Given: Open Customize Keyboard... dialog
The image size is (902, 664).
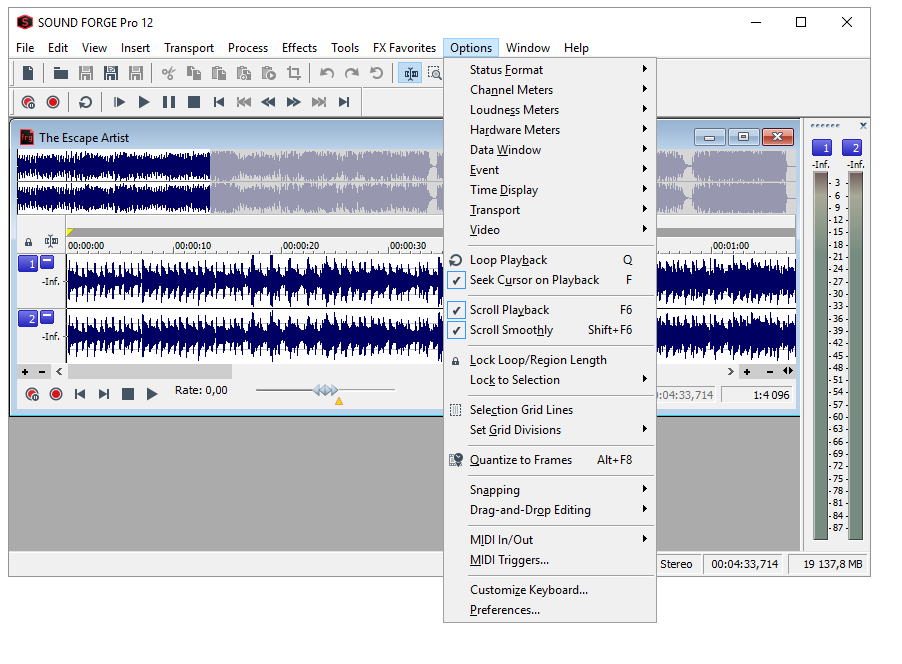Looking at the screenshot, I should tap(551, 590).
